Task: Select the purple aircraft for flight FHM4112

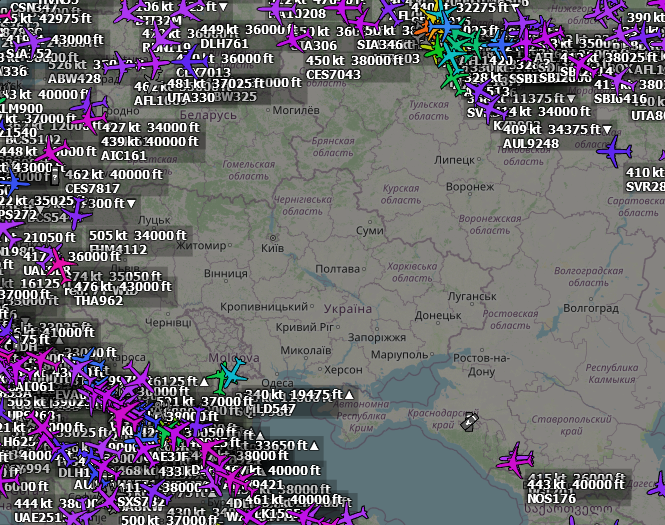Action: (77, 214)
